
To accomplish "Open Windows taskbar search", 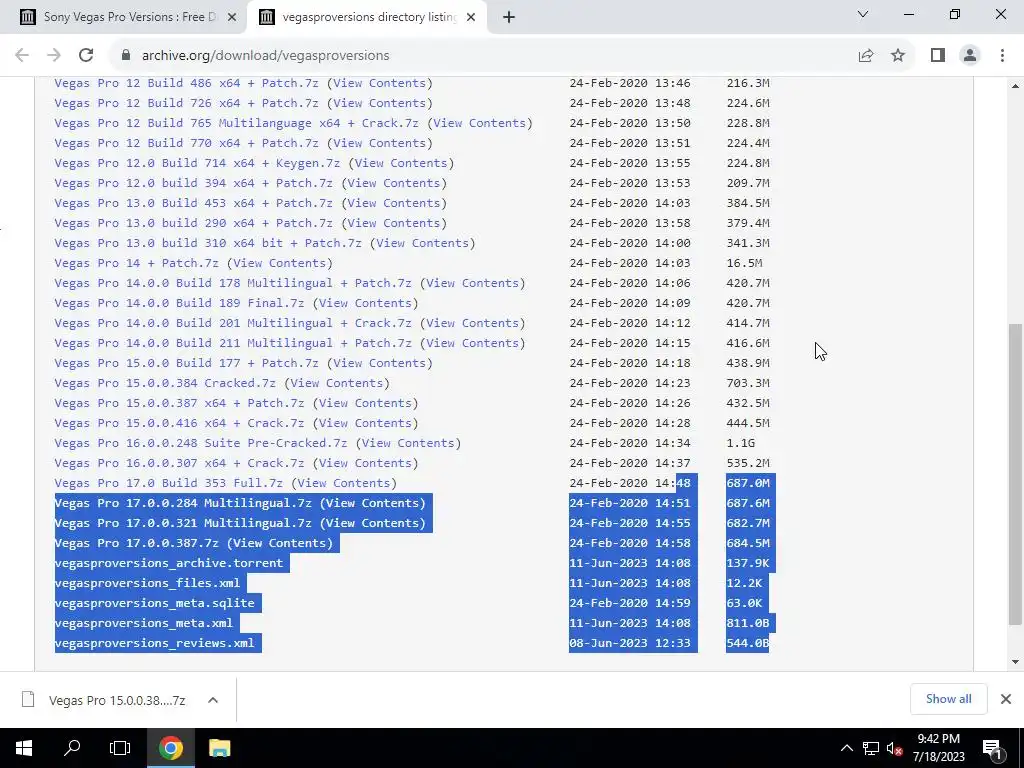I will (72, 748).
